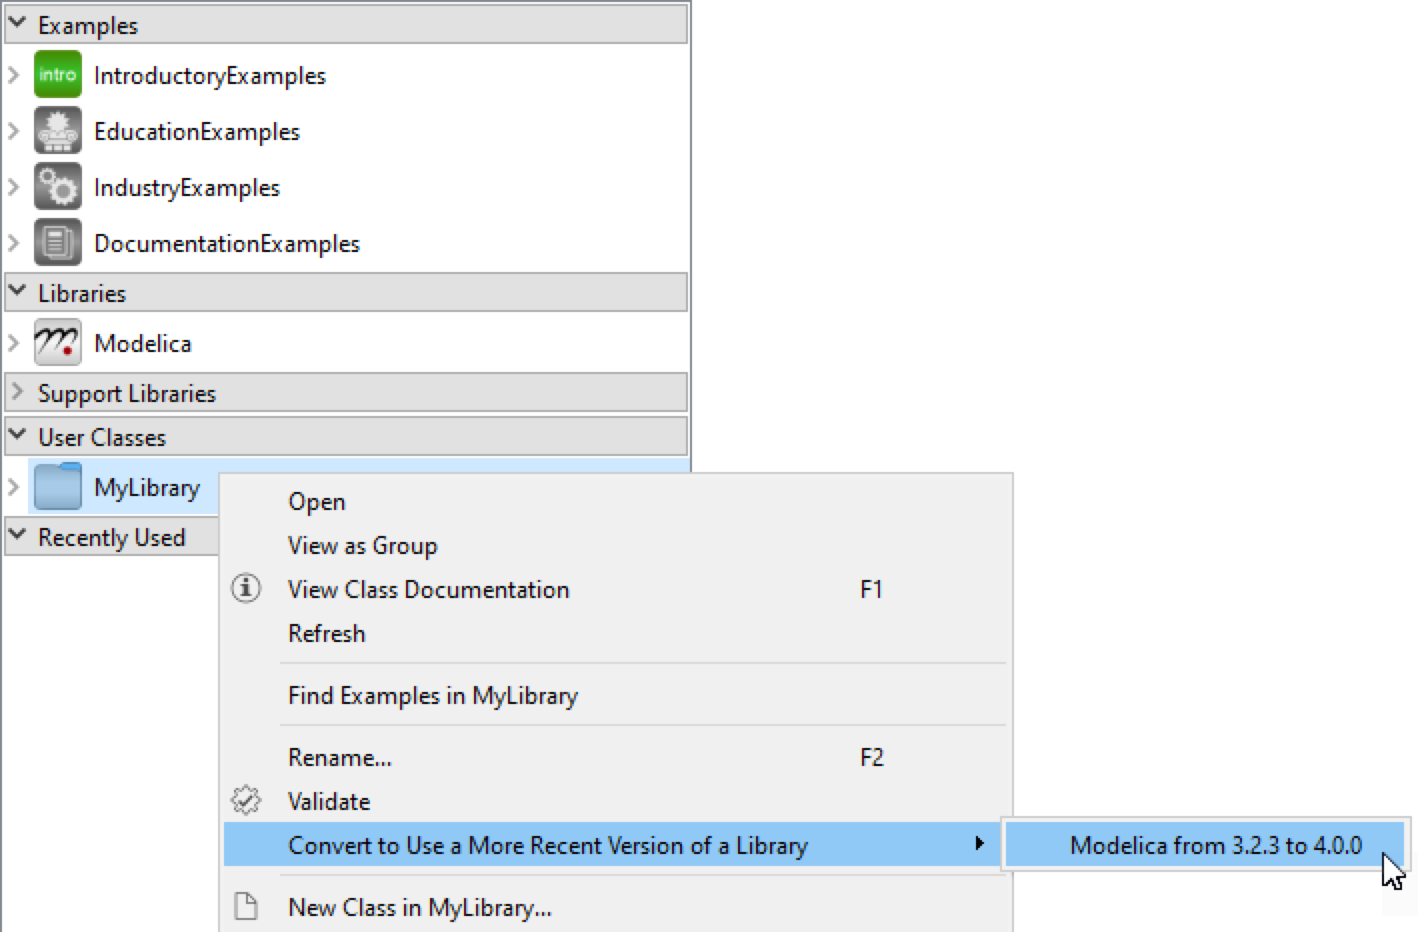Viewport: 1420px width, 934px height.
Task: Choose Rename... in the context menu
Action: pyautogui.click(x=339, y=758)
